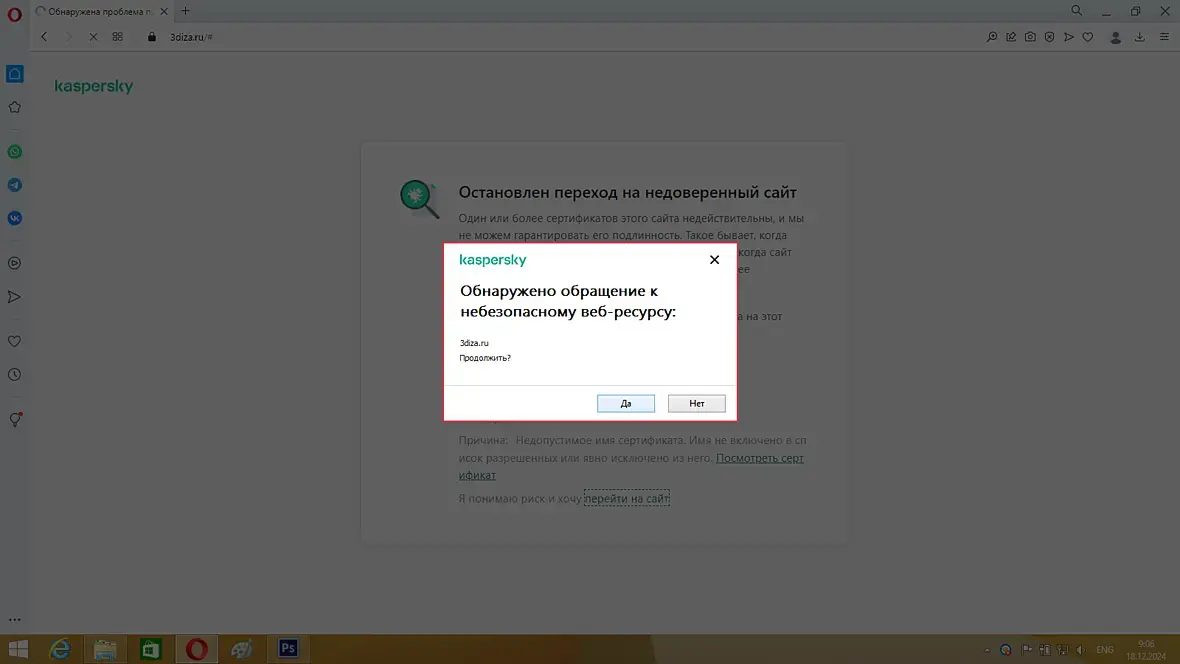Go forward to next page
This screenshot has width=1180, height=664.
point(68,37)
